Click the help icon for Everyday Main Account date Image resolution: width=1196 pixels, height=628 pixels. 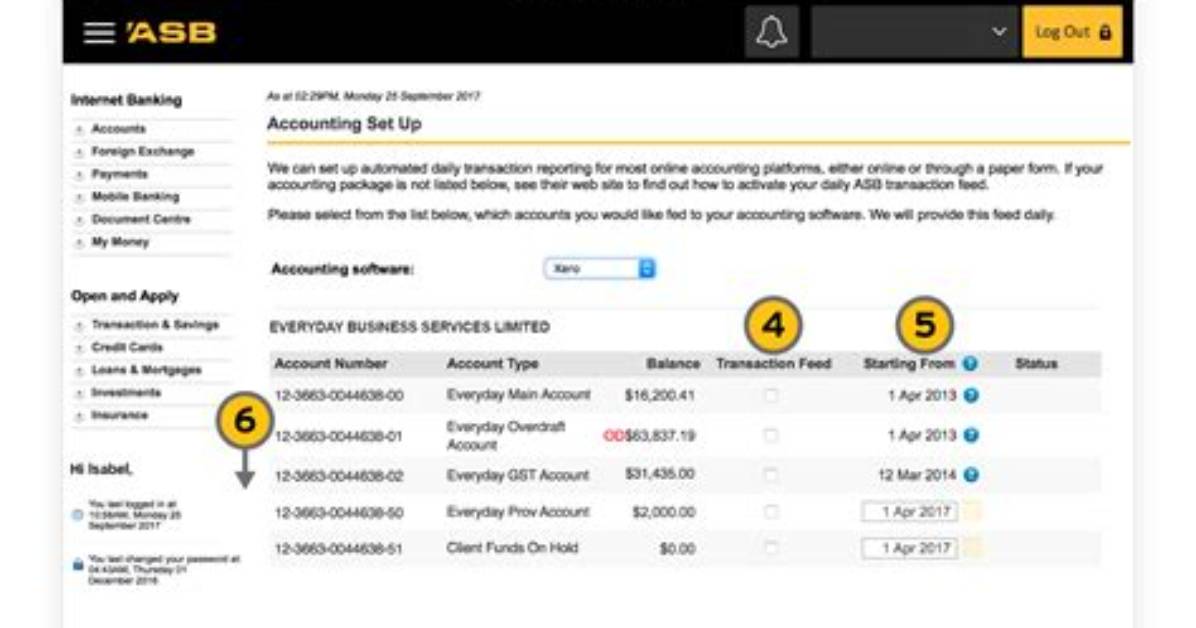pyautogui.click(x=971, y=395)
